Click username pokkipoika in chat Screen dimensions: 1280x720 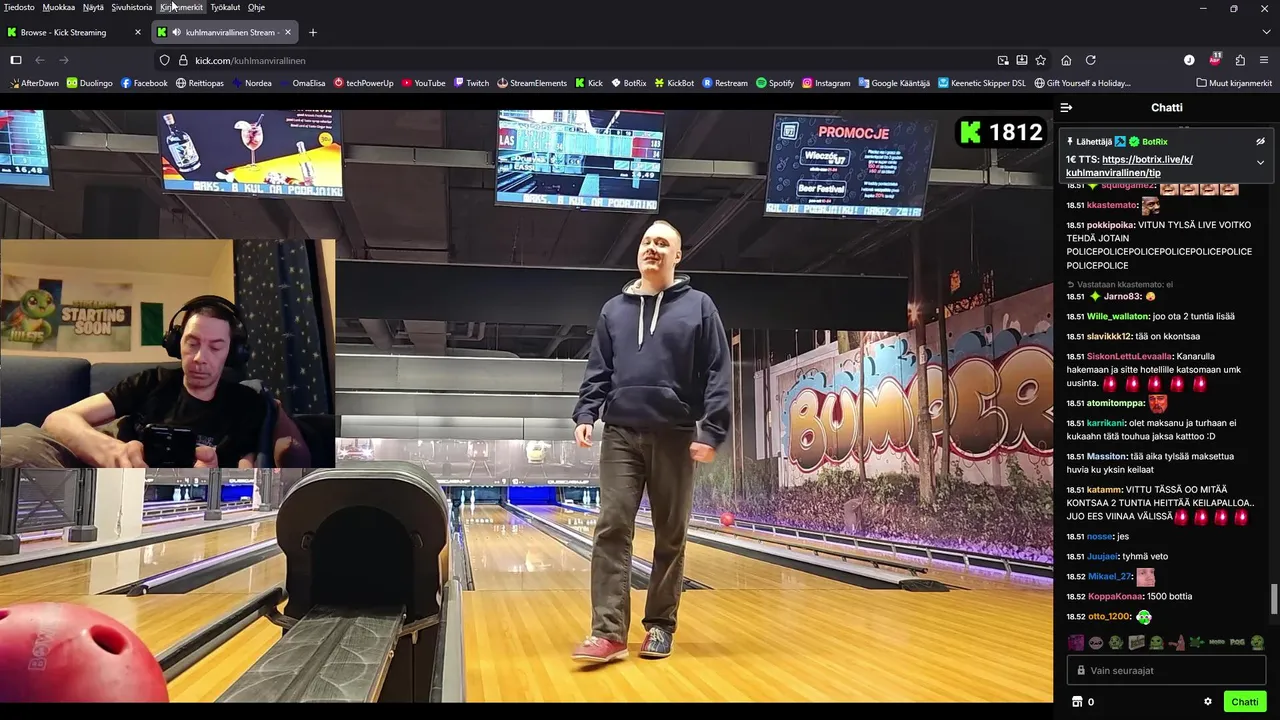pyautogui.click(x=1111, y=225)
